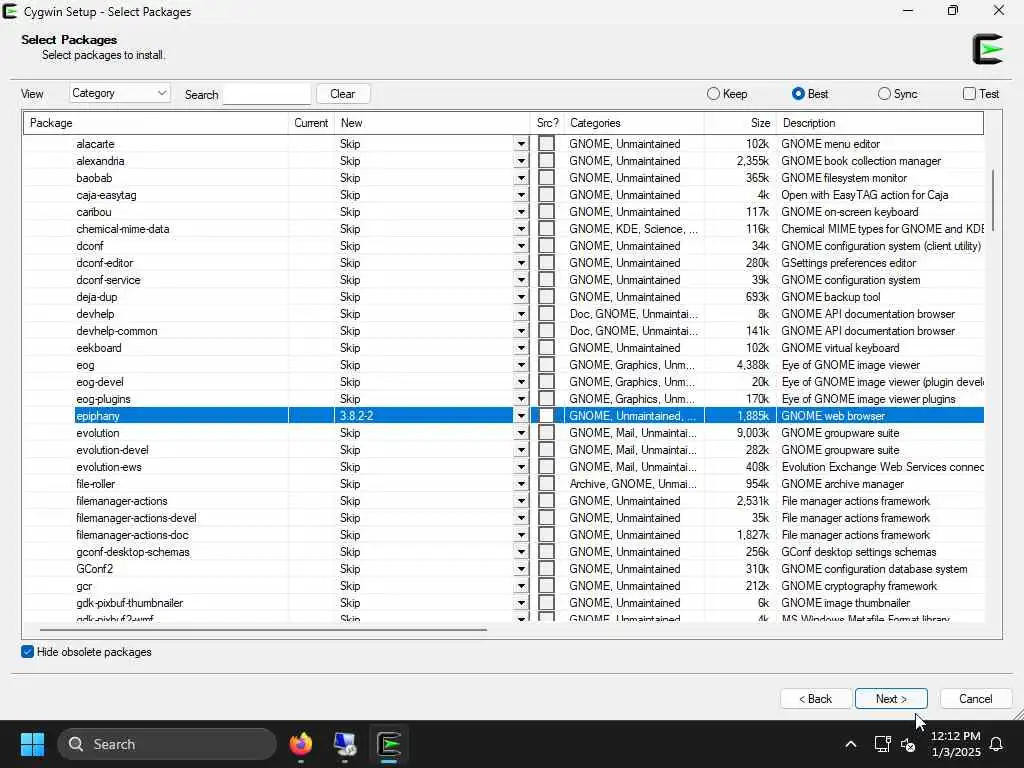Click the vertical scrollbar thumb
The width and height of the screenshot is (1024, 768).
click(993, 200)
